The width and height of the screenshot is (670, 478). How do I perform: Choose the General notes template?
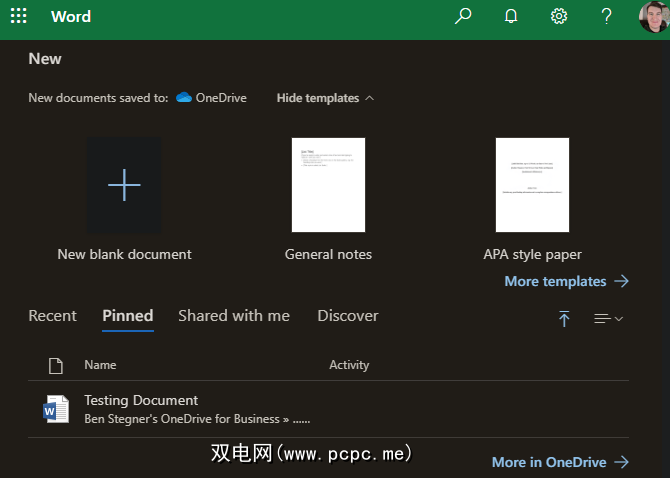328,186
